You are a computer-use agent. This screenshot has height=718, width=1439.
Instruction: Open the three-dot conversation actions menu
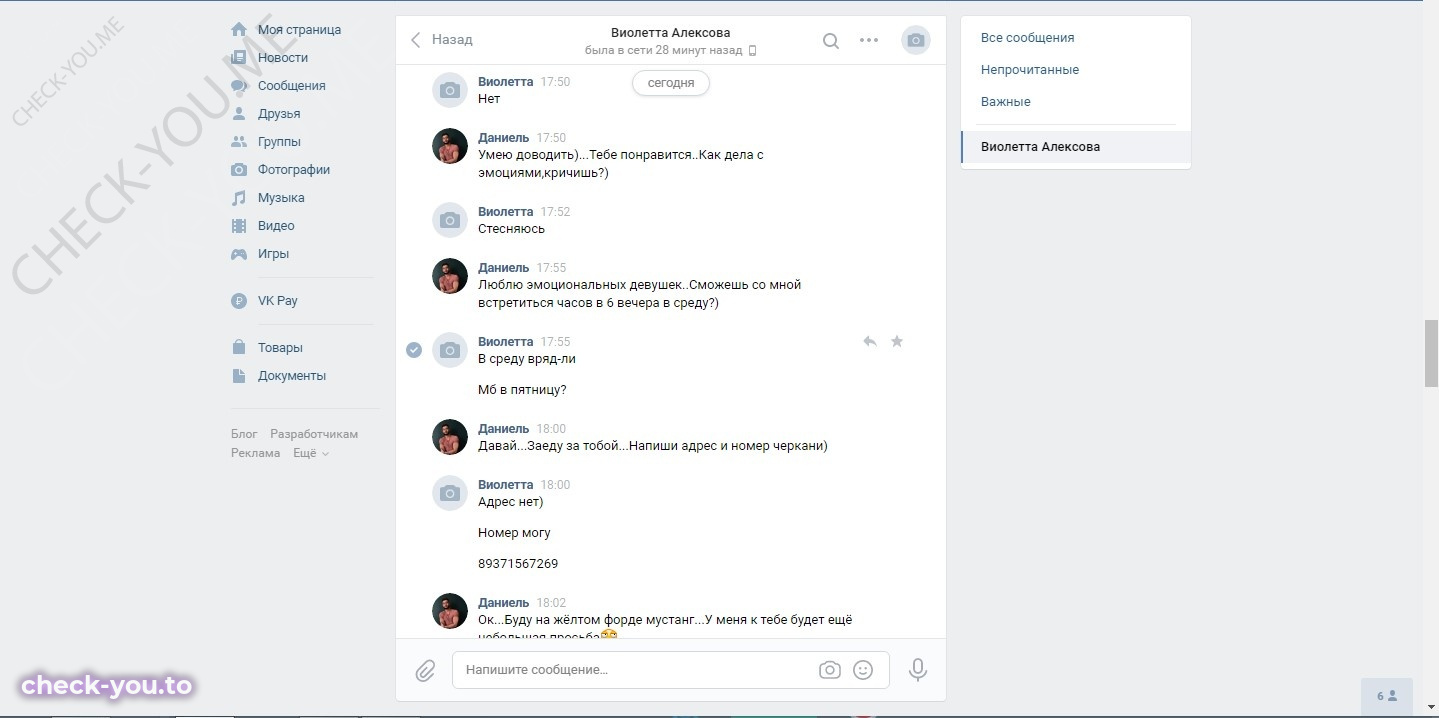coord(869,40)
